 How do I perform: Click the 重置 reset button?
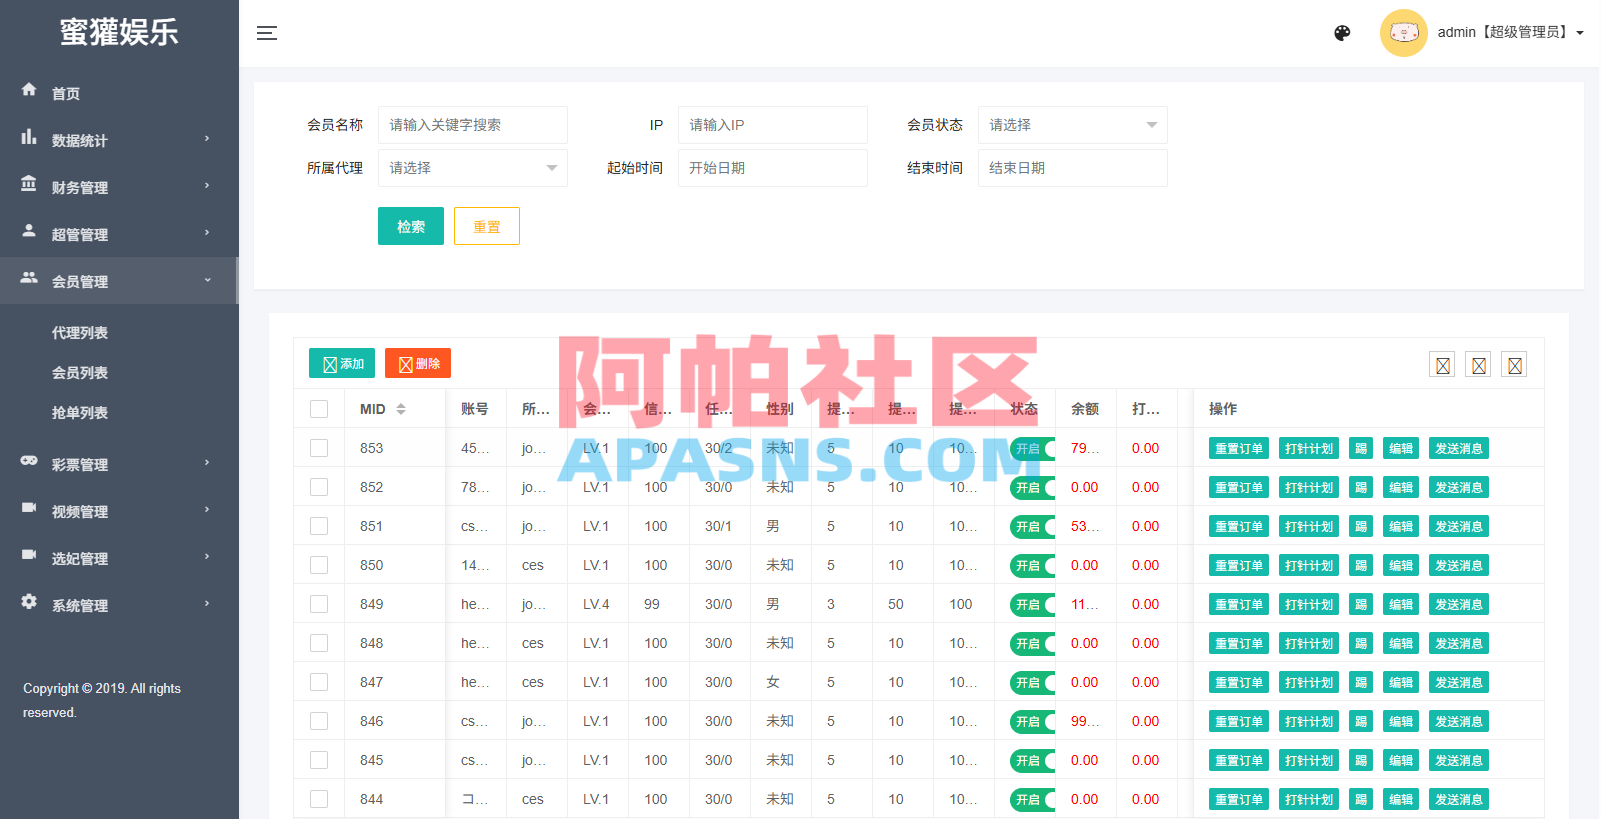point(487,226)
